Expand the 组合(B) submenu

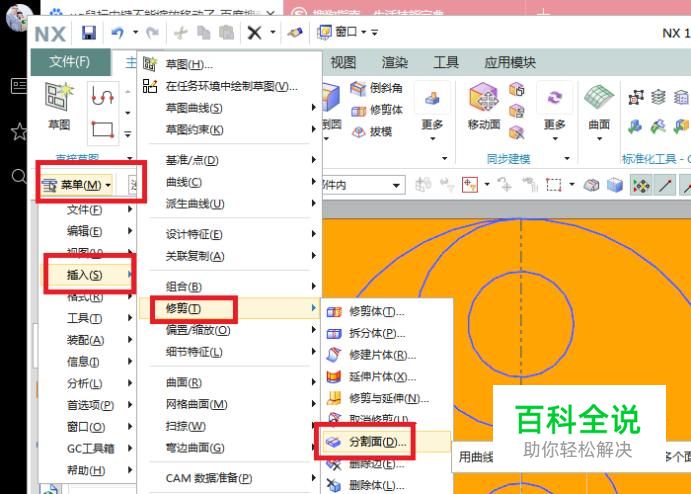pyautogui.click(x=229, y=286)
